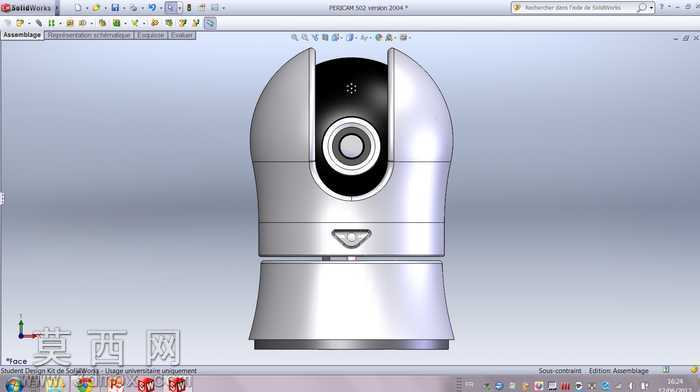Click the New Motion Study icon
700x392 pixels.
[x=155, y=23]
